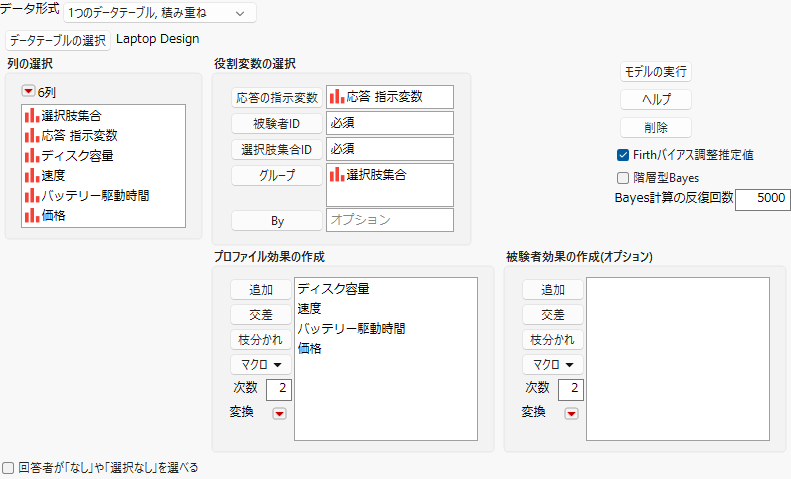791x479 pixels.
Task: Open the マクロ dropdown in 被験者効果の作成
Action: pyautogui.click(x=553, y=365)
